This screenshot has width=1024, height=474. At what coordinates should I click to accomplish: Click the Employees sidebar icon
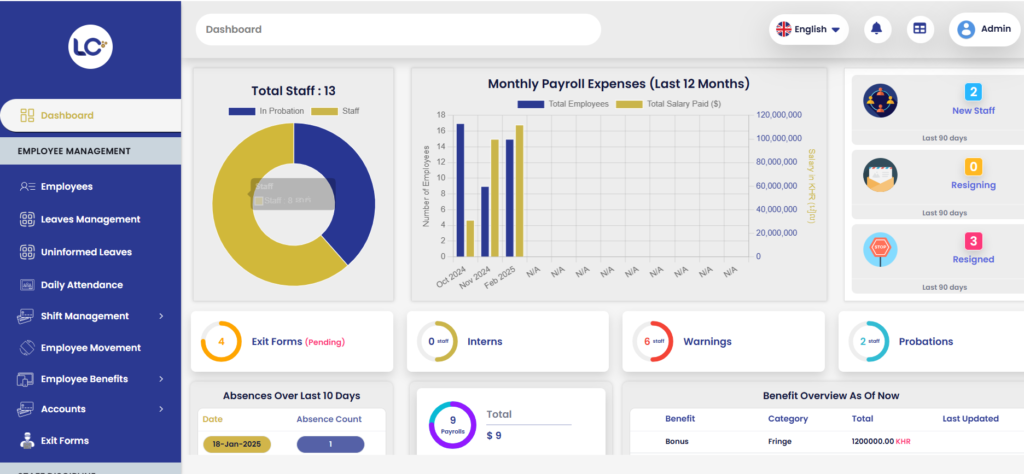tap(27, 187)
